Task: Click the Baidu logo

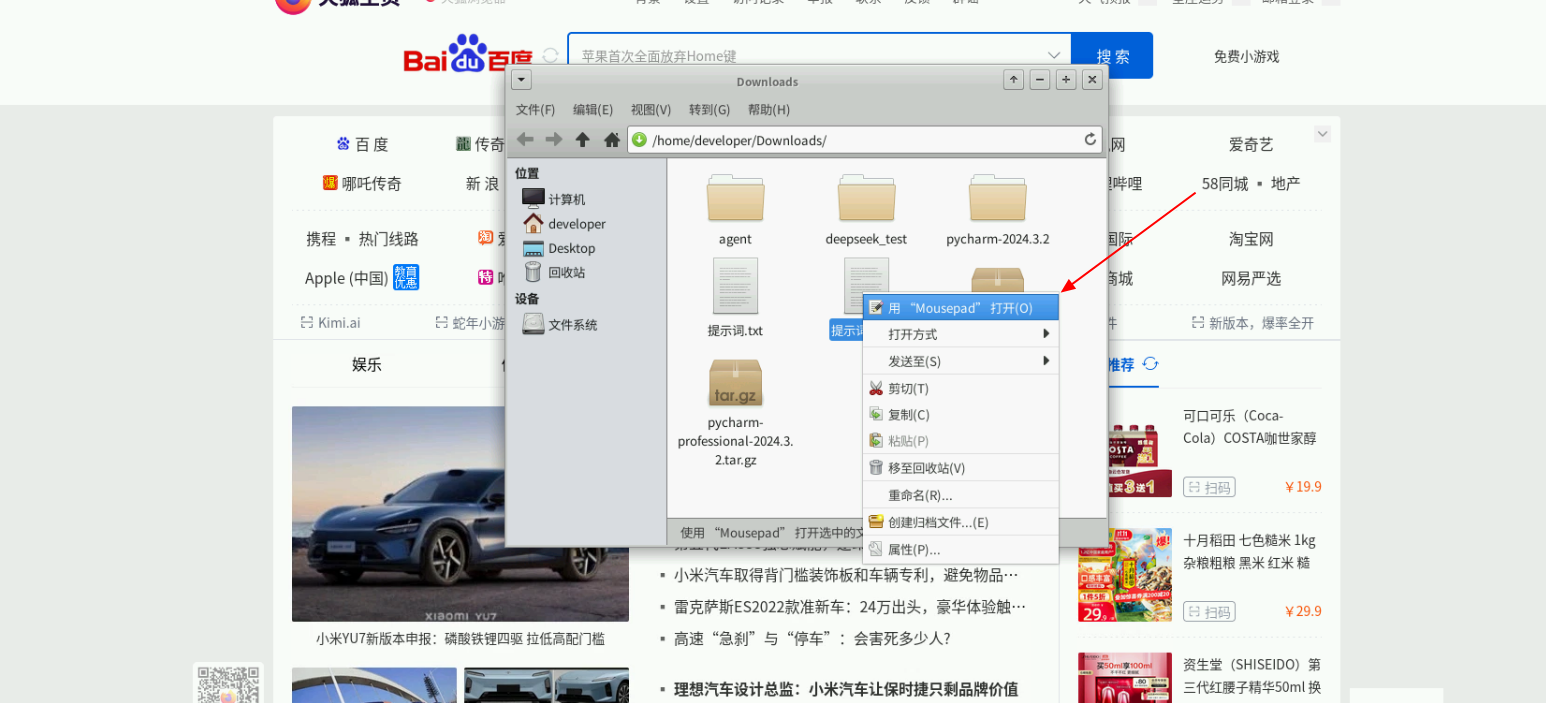Action: 468,56
